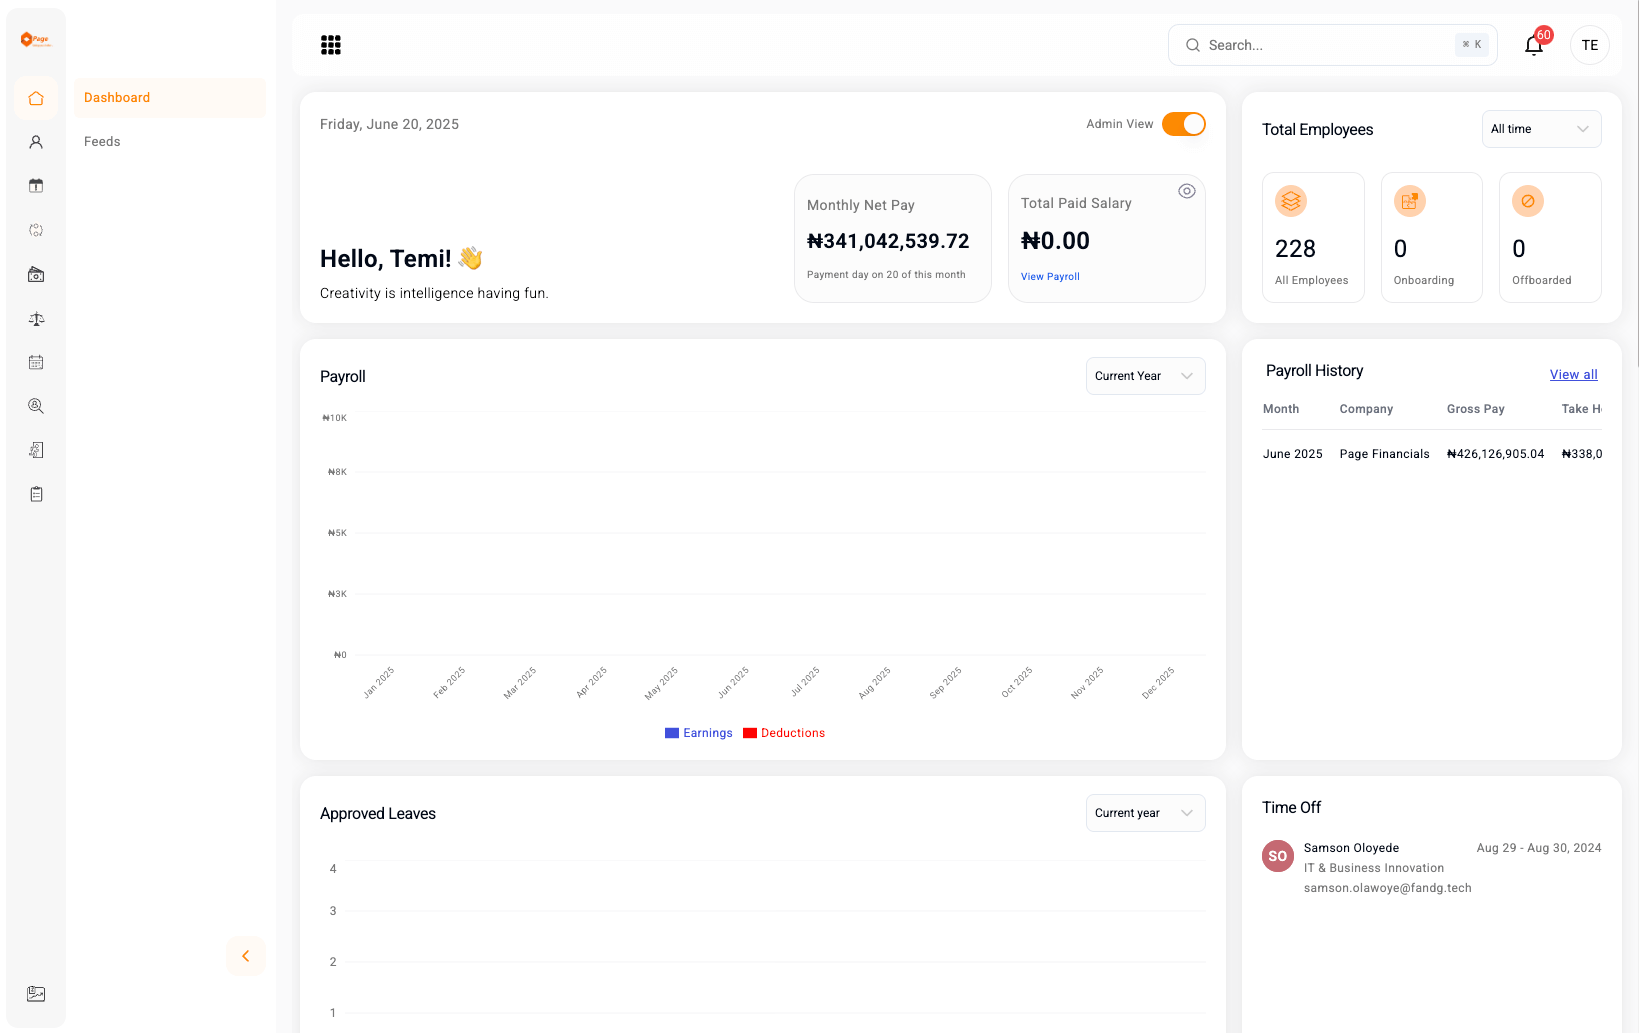Open the Payroll Current Year dropdown
1639x1033 pixels.
pos(1145,376)
